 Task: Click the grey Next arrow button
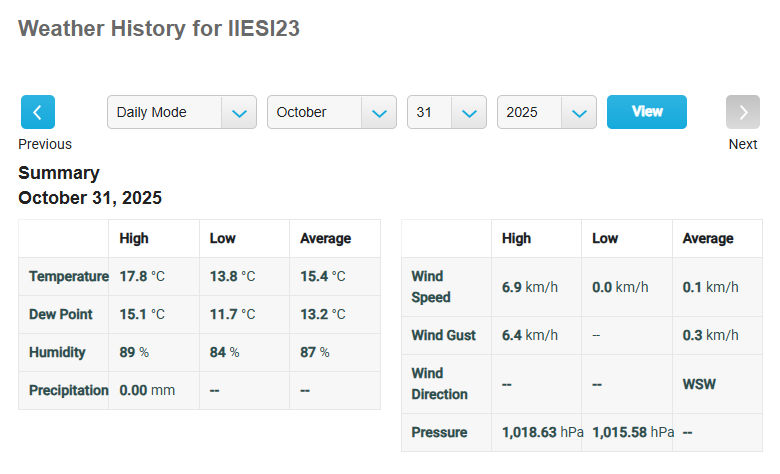pos(742,112)
